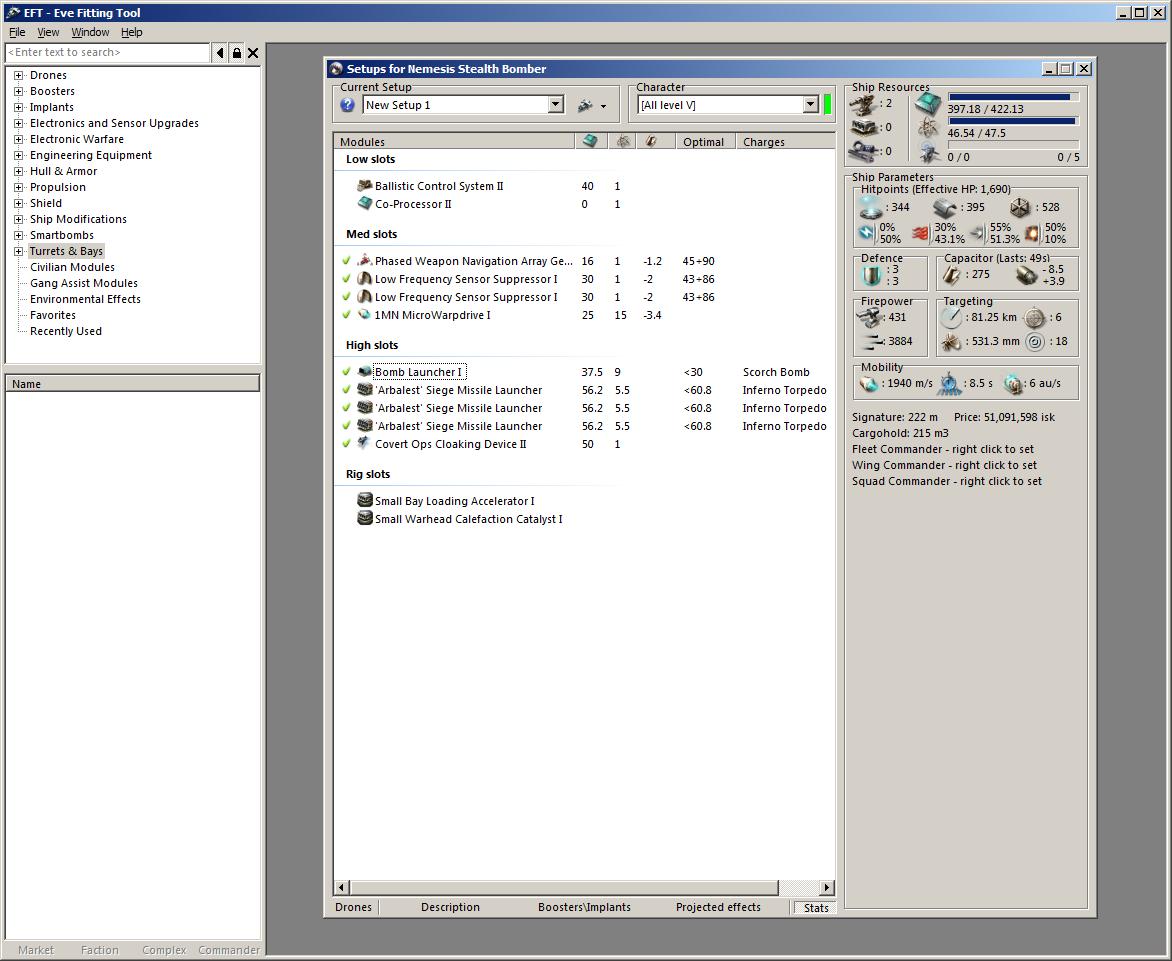This screenshot has width=1172, height=961.
Task: Click the Firepower DPS icon
Action: coord(870,318)
